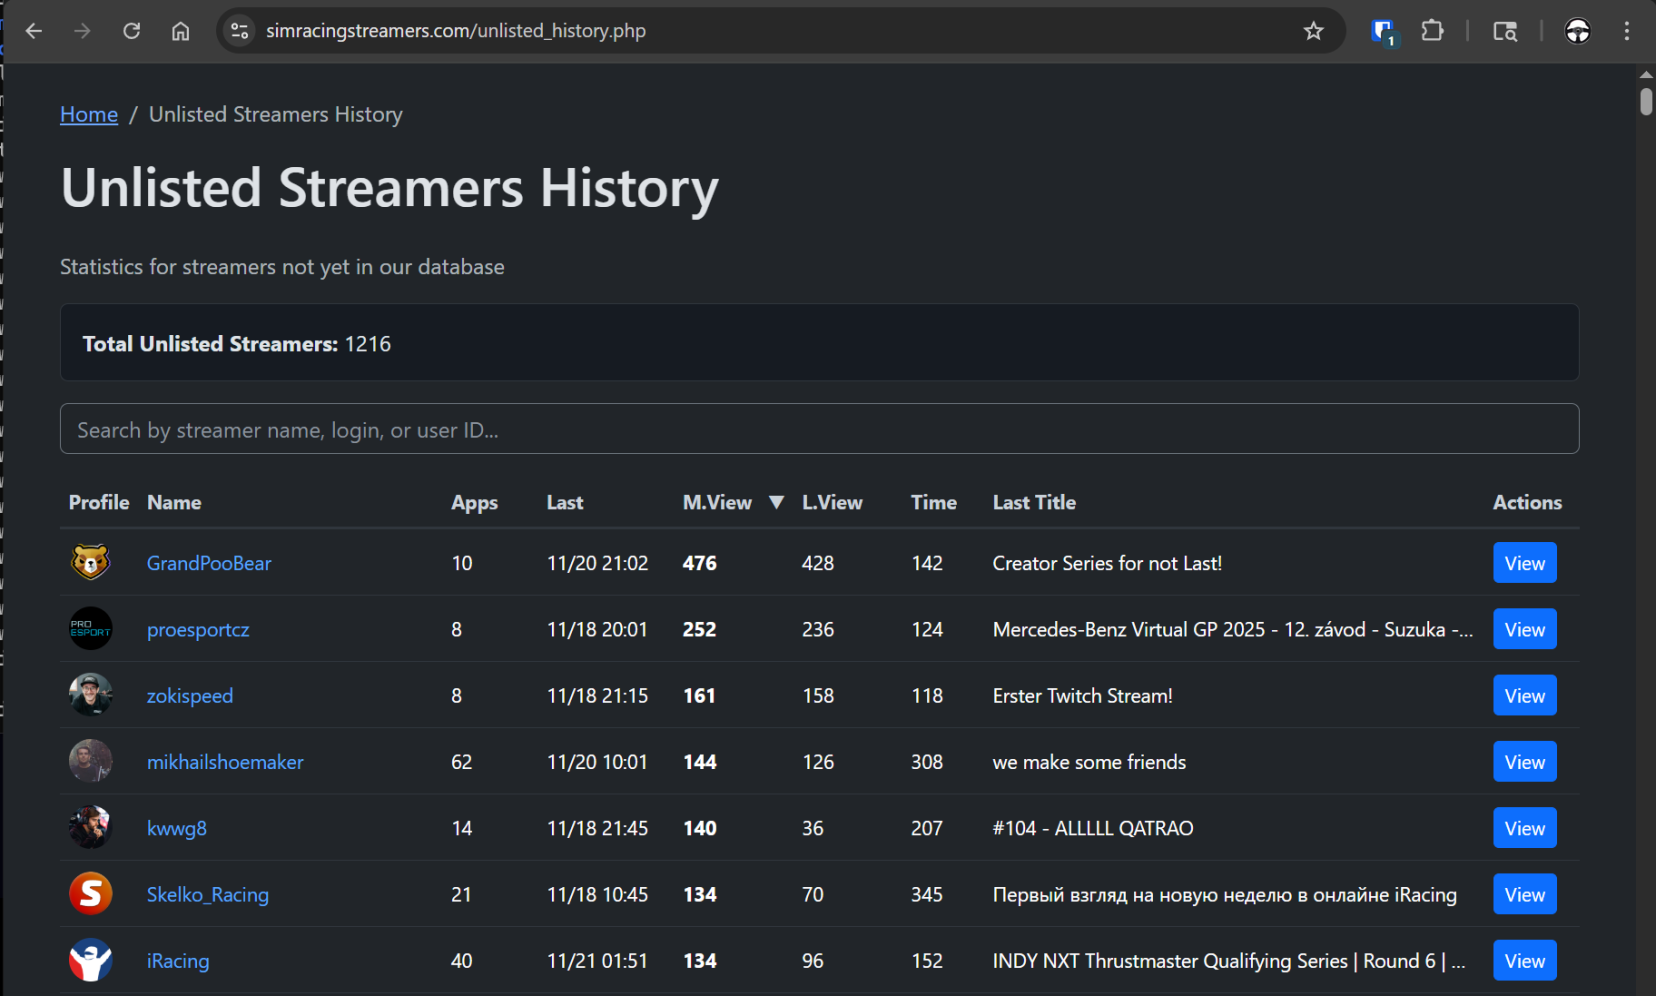
Task: Open the steering wheel profile avatar
Action: tap(1577, 31)
